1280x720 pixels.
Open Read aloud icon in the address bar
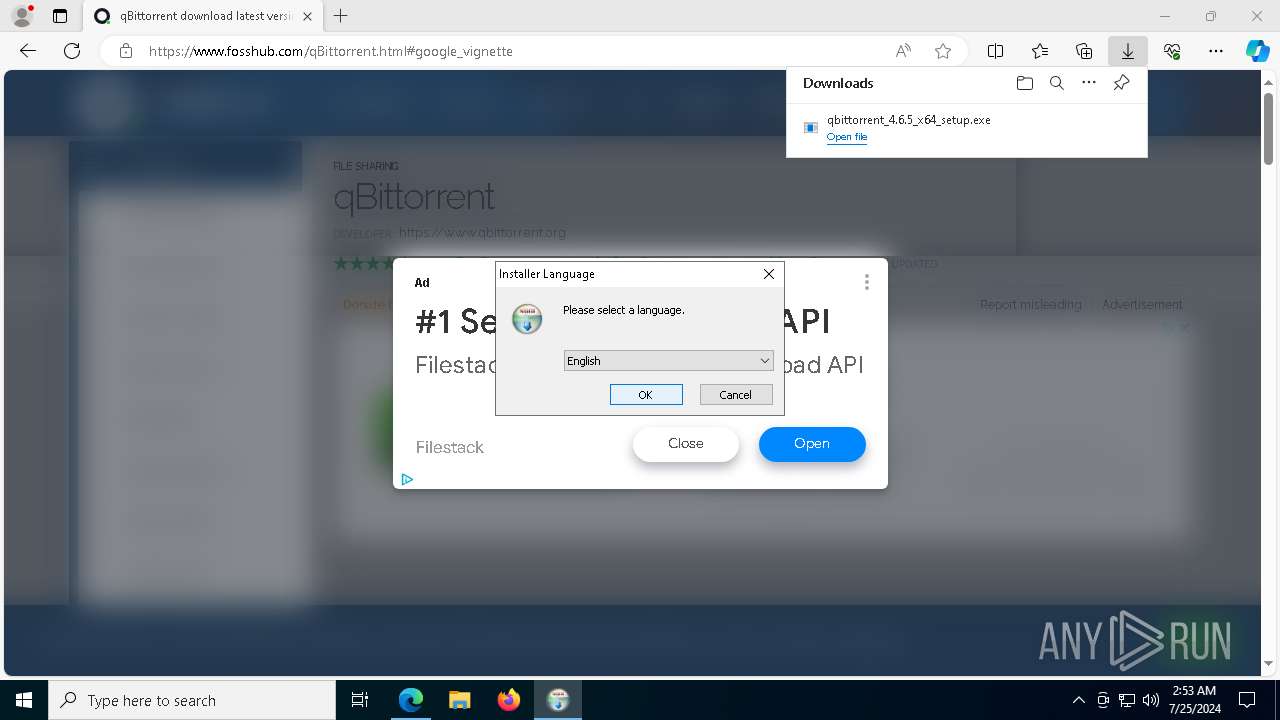coord(903,51)
